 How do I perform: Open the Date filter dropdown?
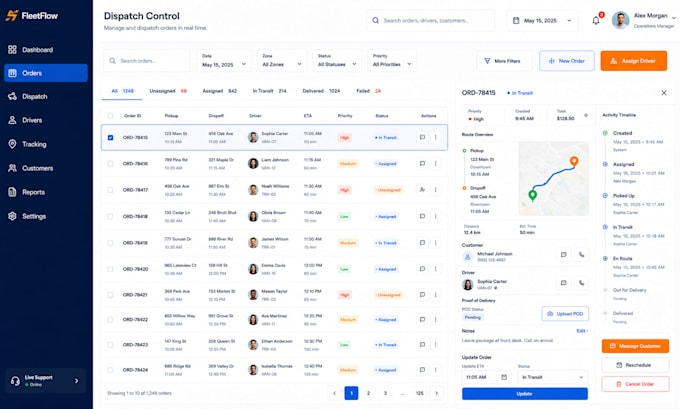224,61
